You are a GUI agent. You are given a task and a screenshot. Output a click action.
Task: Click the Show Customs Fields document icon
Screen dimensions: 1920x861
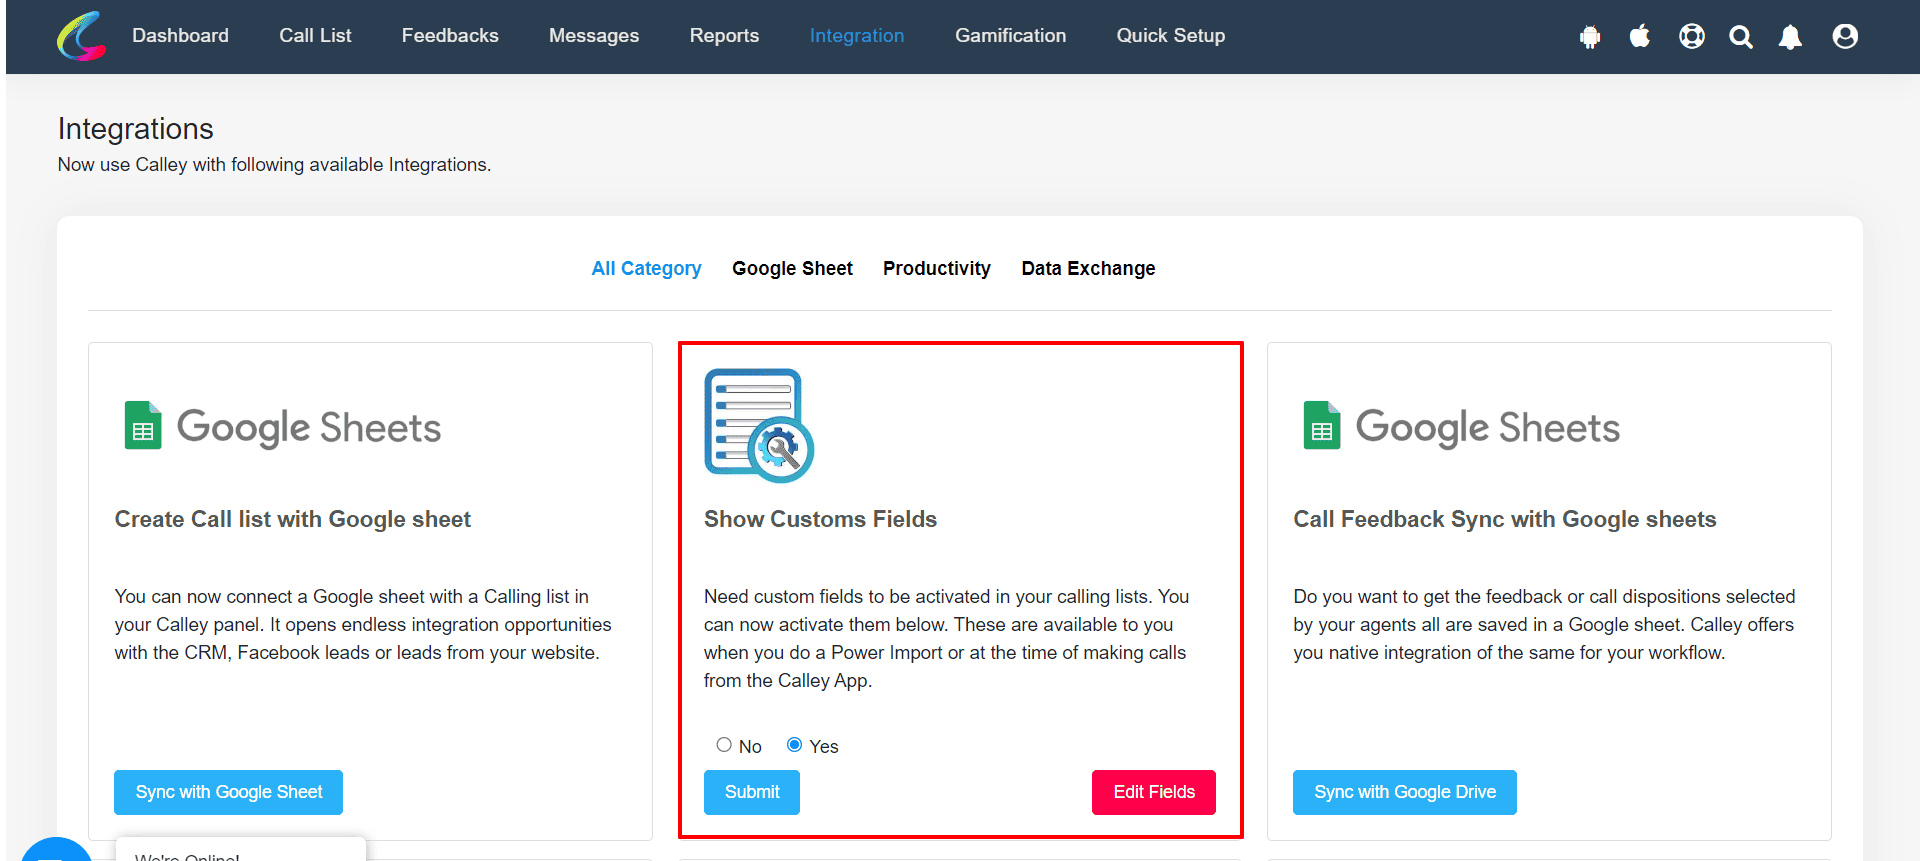(x=759, y=426)
